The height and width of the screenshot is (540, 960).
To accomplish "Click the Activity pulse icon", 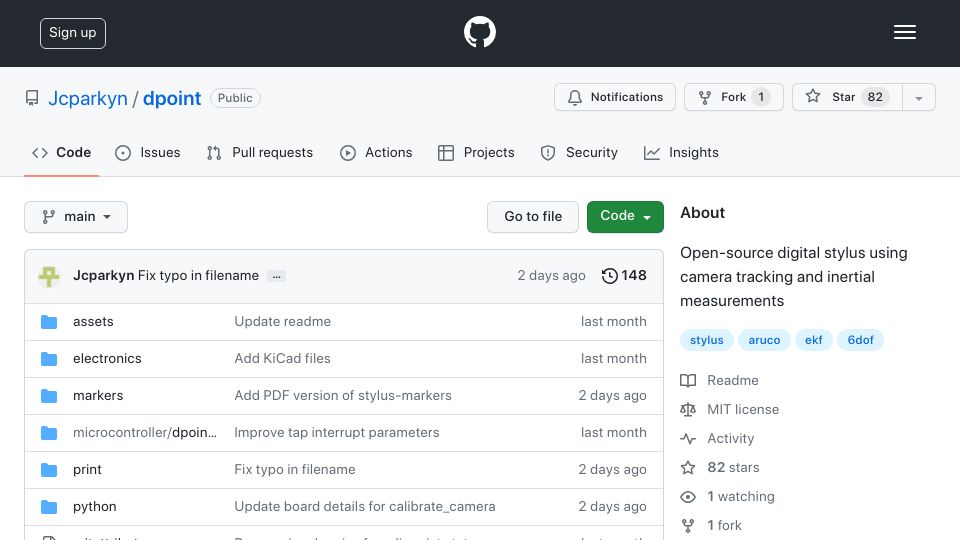I will tap(688, 439).
